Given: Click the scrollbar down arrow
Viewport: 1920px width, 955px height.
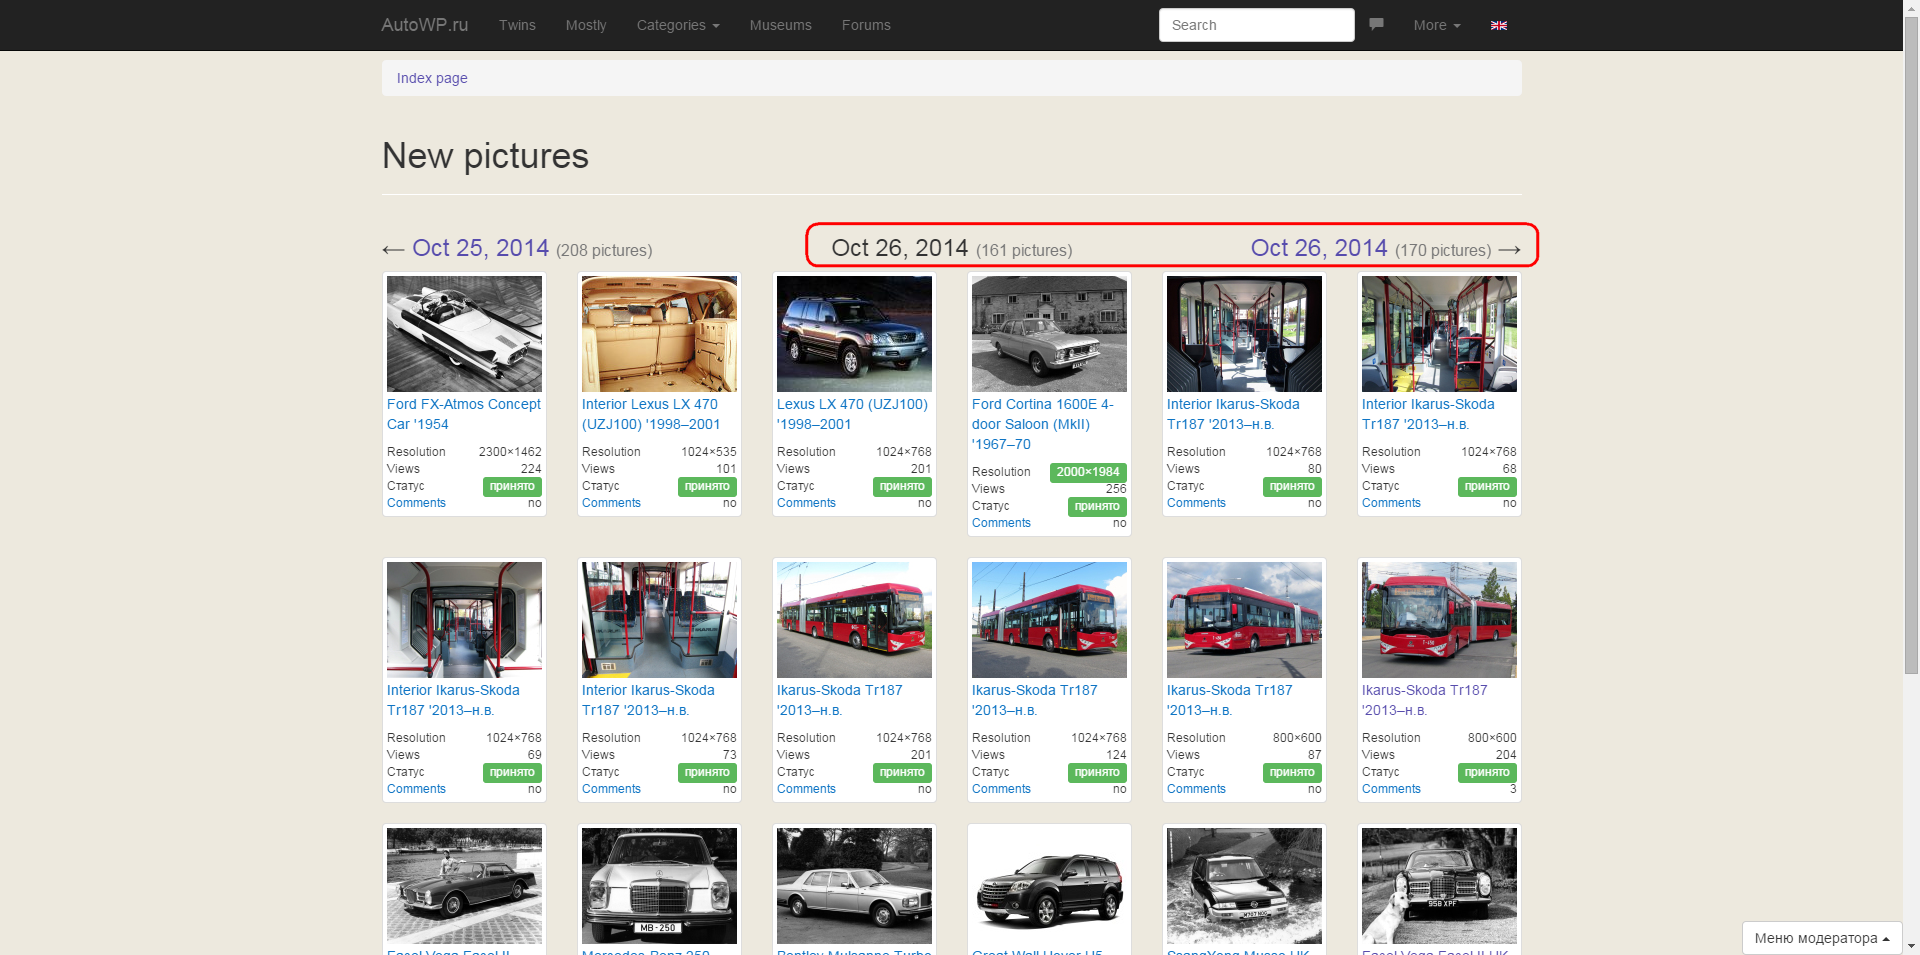Looking at the screenshot, I should pyautogui.click(x=1911, y=946).
